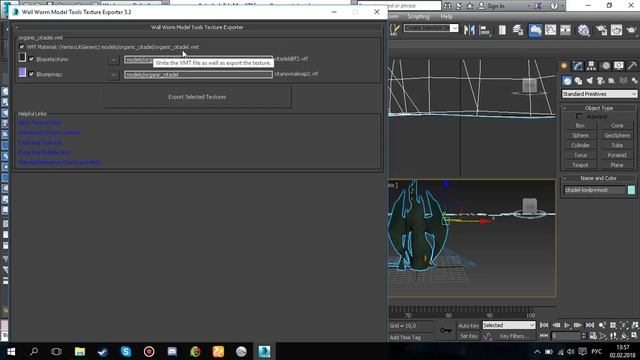Click the Sphere primitive button
The image size is (640, 360).
(580, 136)
